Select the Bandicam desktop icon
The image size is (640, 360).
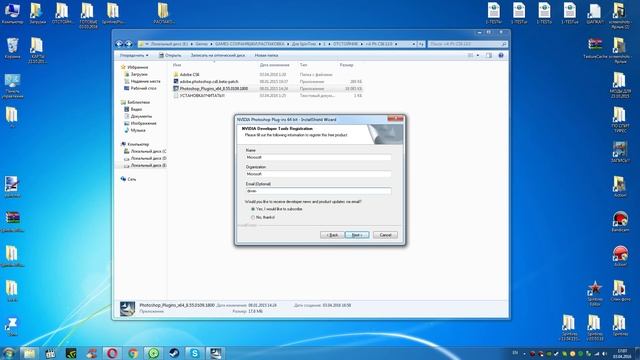pyautogui.click(x=620, y=222)
